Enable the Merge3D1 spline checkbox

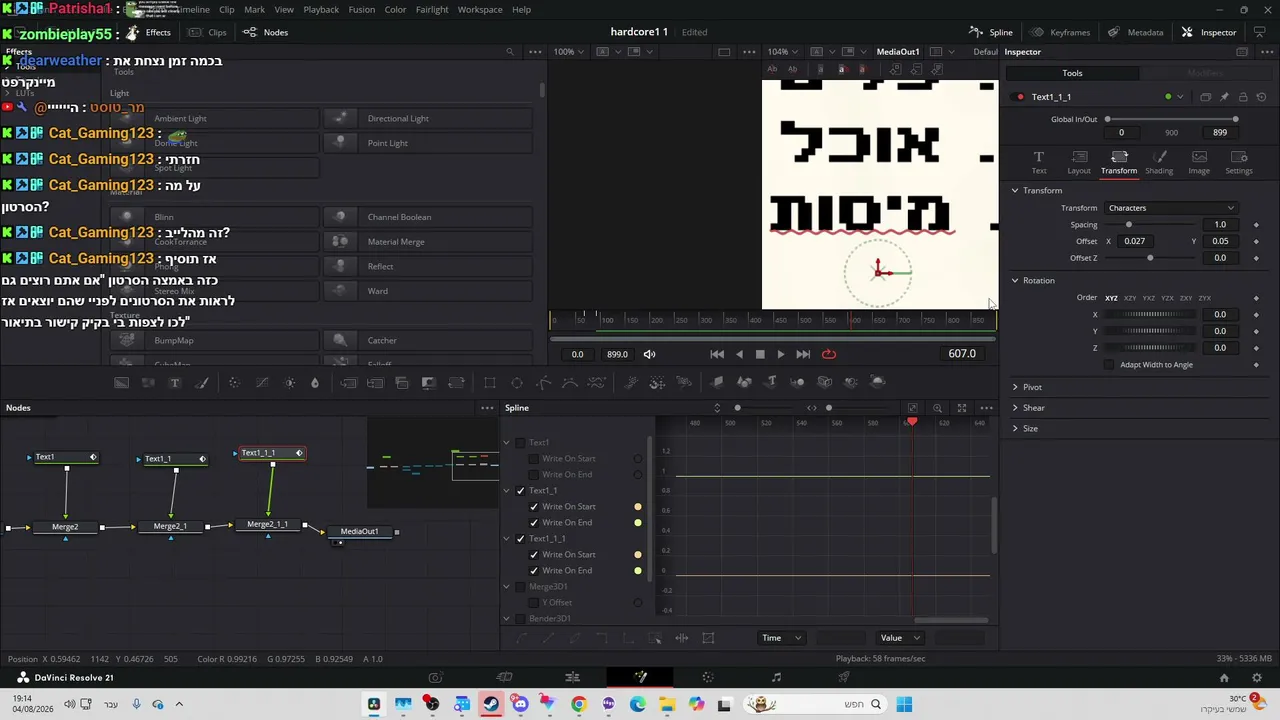pos(520,587)
